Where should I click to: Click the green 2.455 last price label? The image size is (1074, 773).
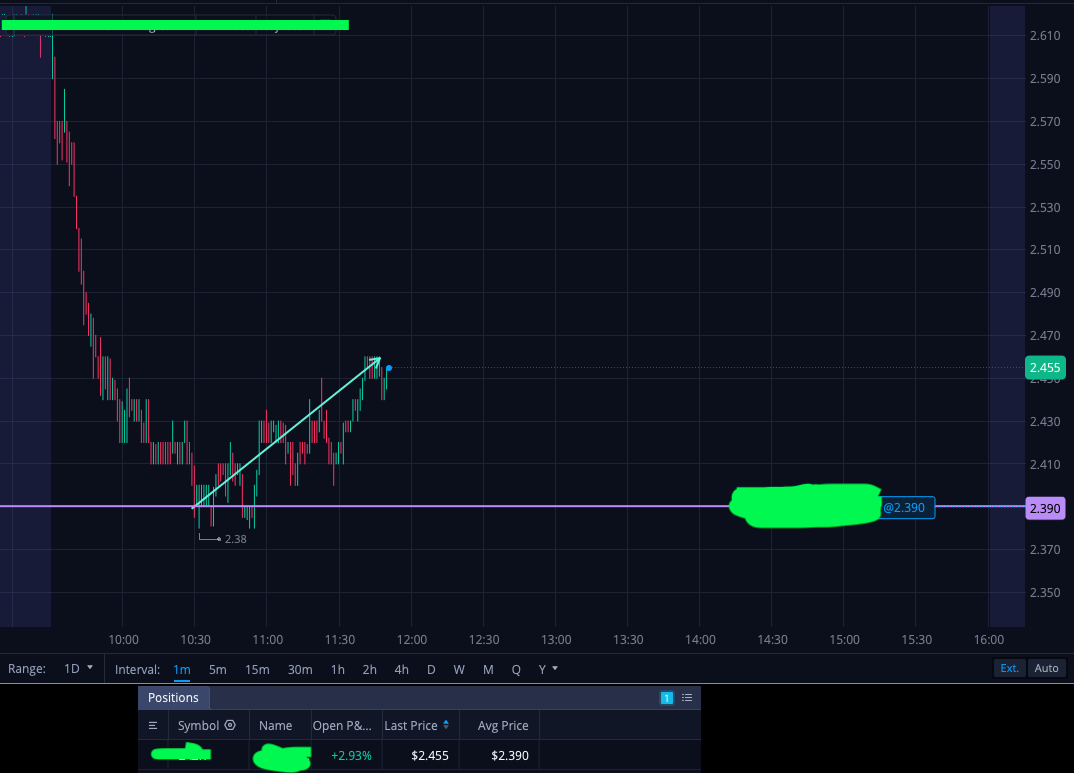click(1045, 368)
